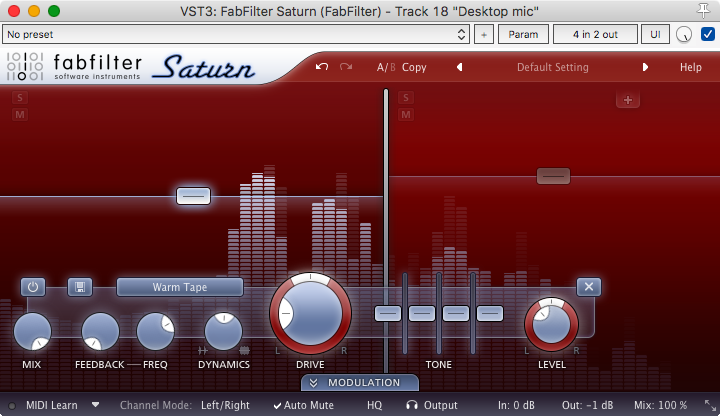Click the undo arrow icon
The height and width of the screenshot is (416, 720).
[322, 67]
